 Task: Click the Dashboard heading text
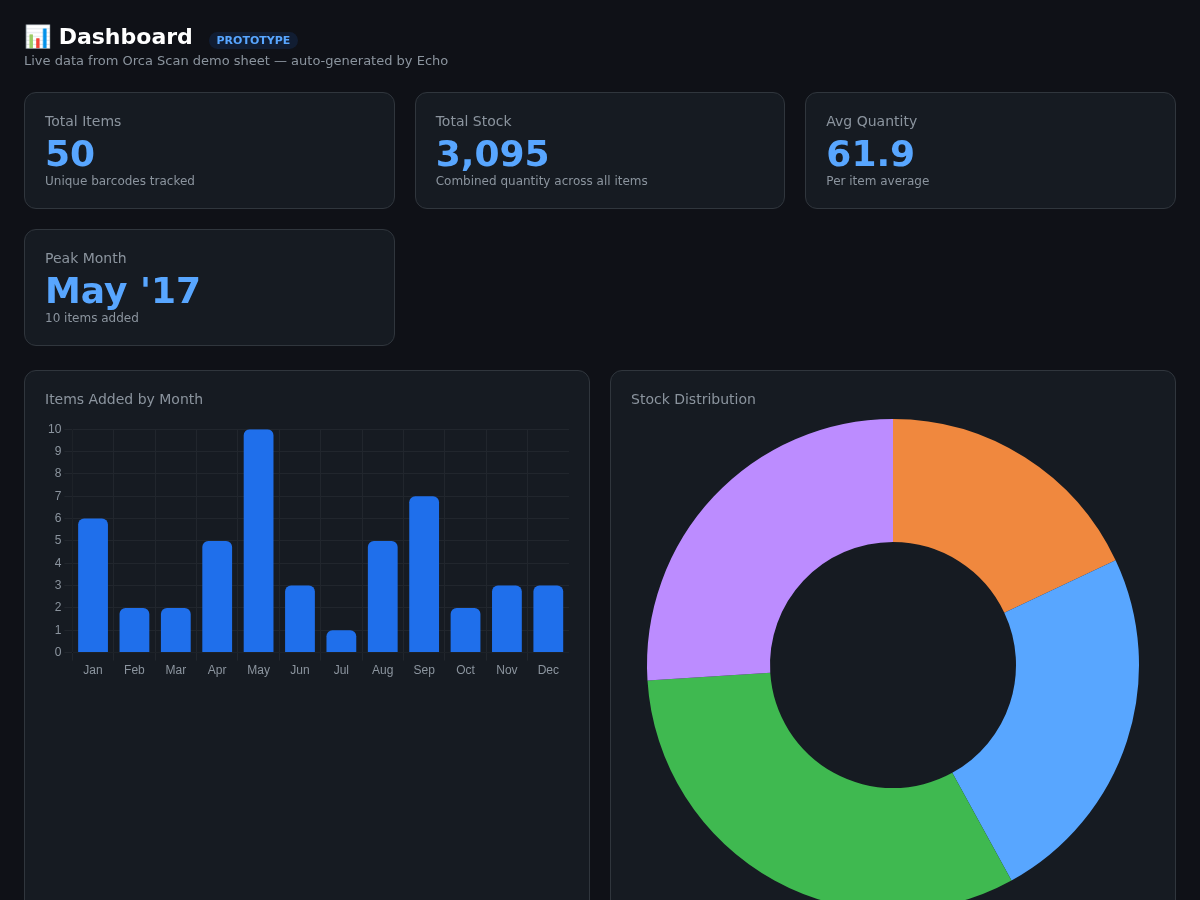[x=126, y=37]
